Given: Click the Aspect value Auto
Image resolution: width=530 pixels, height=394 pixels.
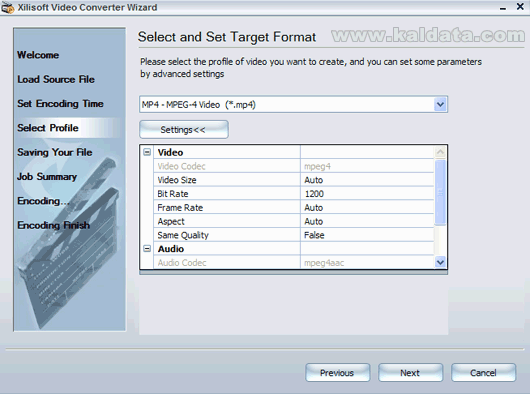Looking at the screenshot, I should click(314, 222).
